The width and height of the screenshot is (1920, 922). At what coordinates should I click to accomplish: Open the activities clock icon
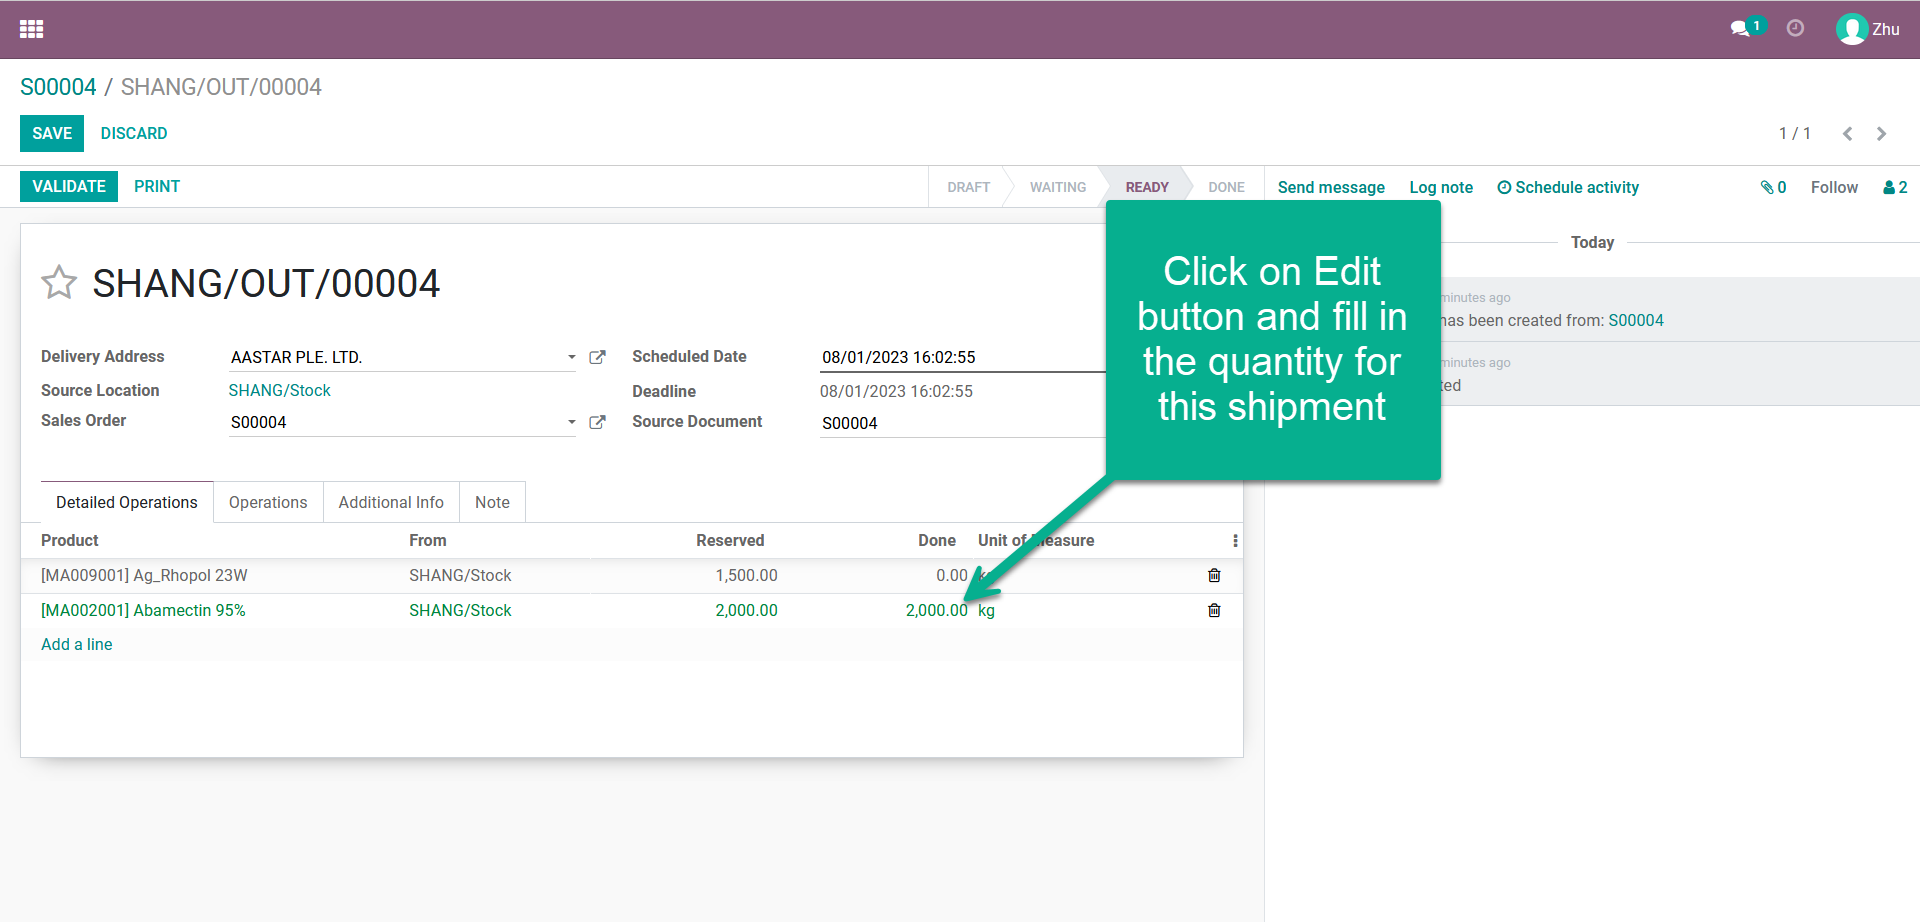pos(1795,28)
